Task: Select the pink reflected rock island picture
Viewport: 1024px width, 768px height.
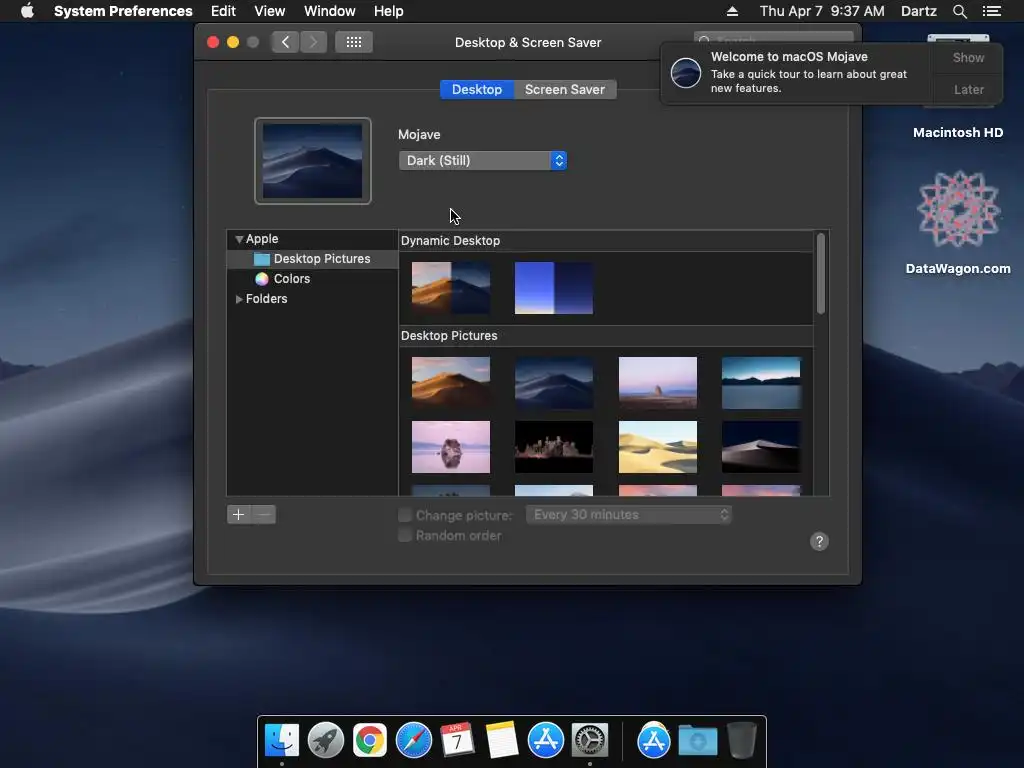Action: coord(451,447)
